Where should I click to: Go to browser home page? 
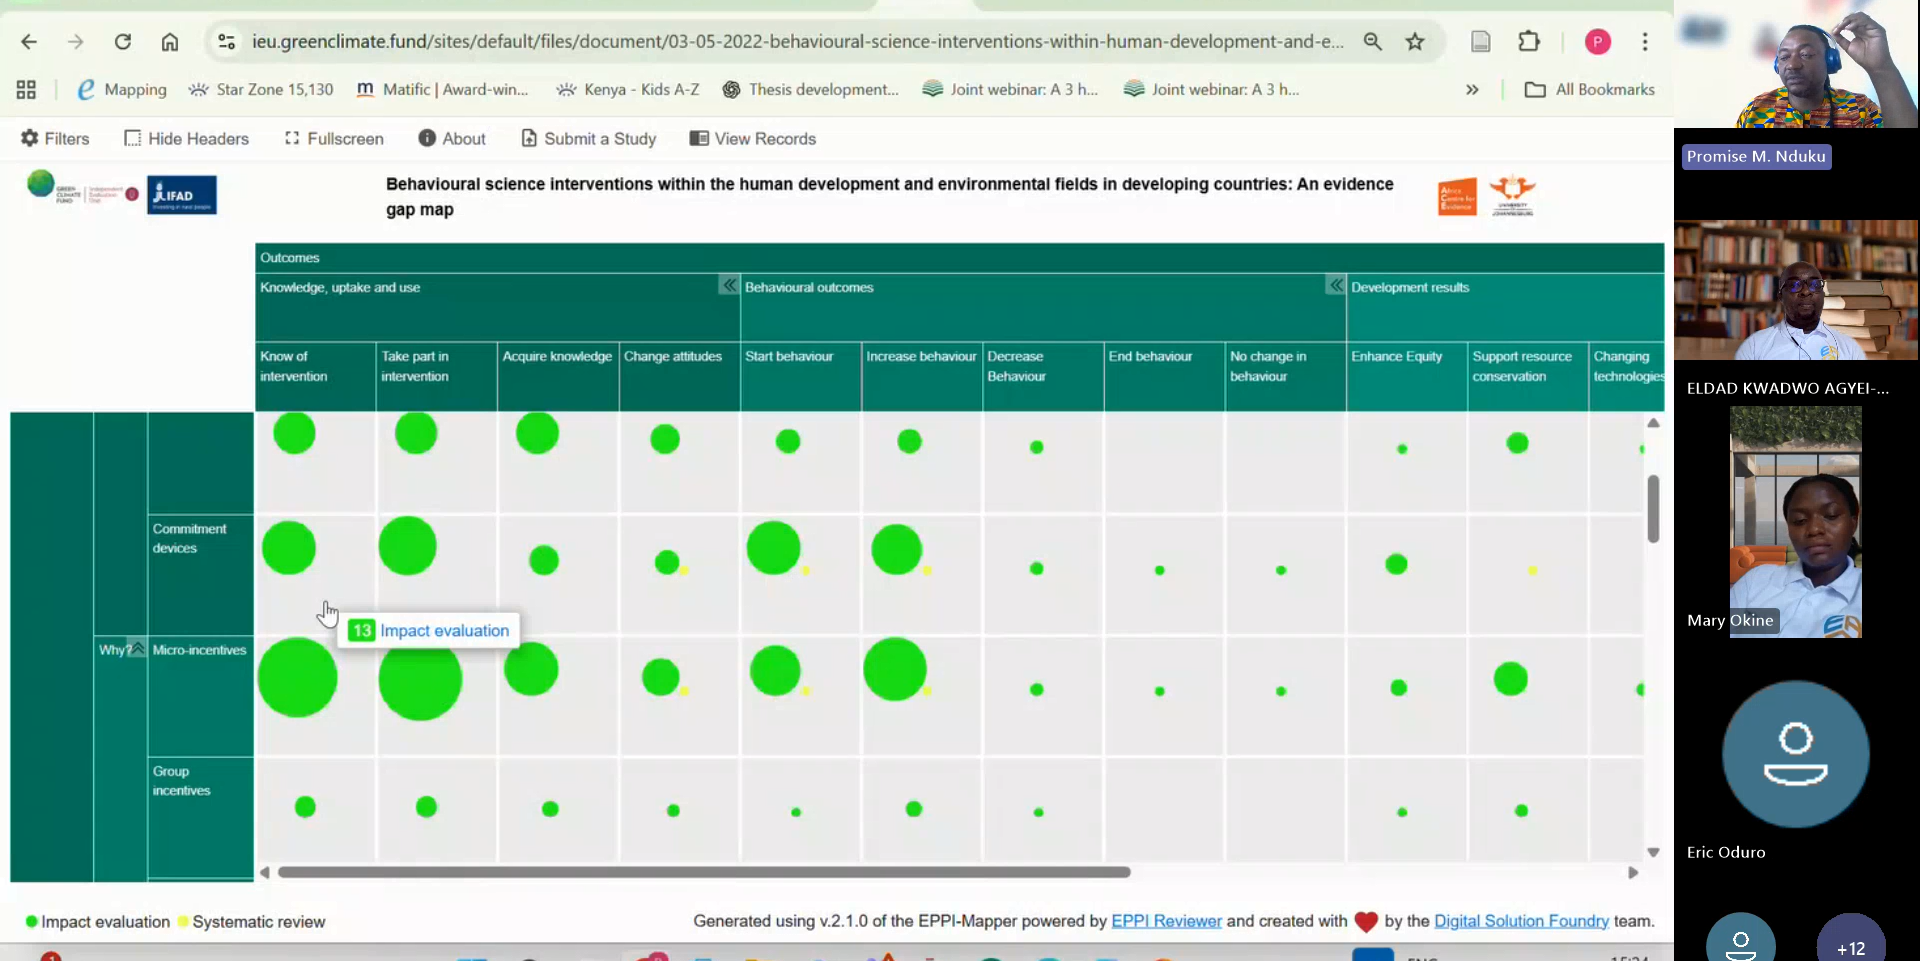tap(170, 42)
